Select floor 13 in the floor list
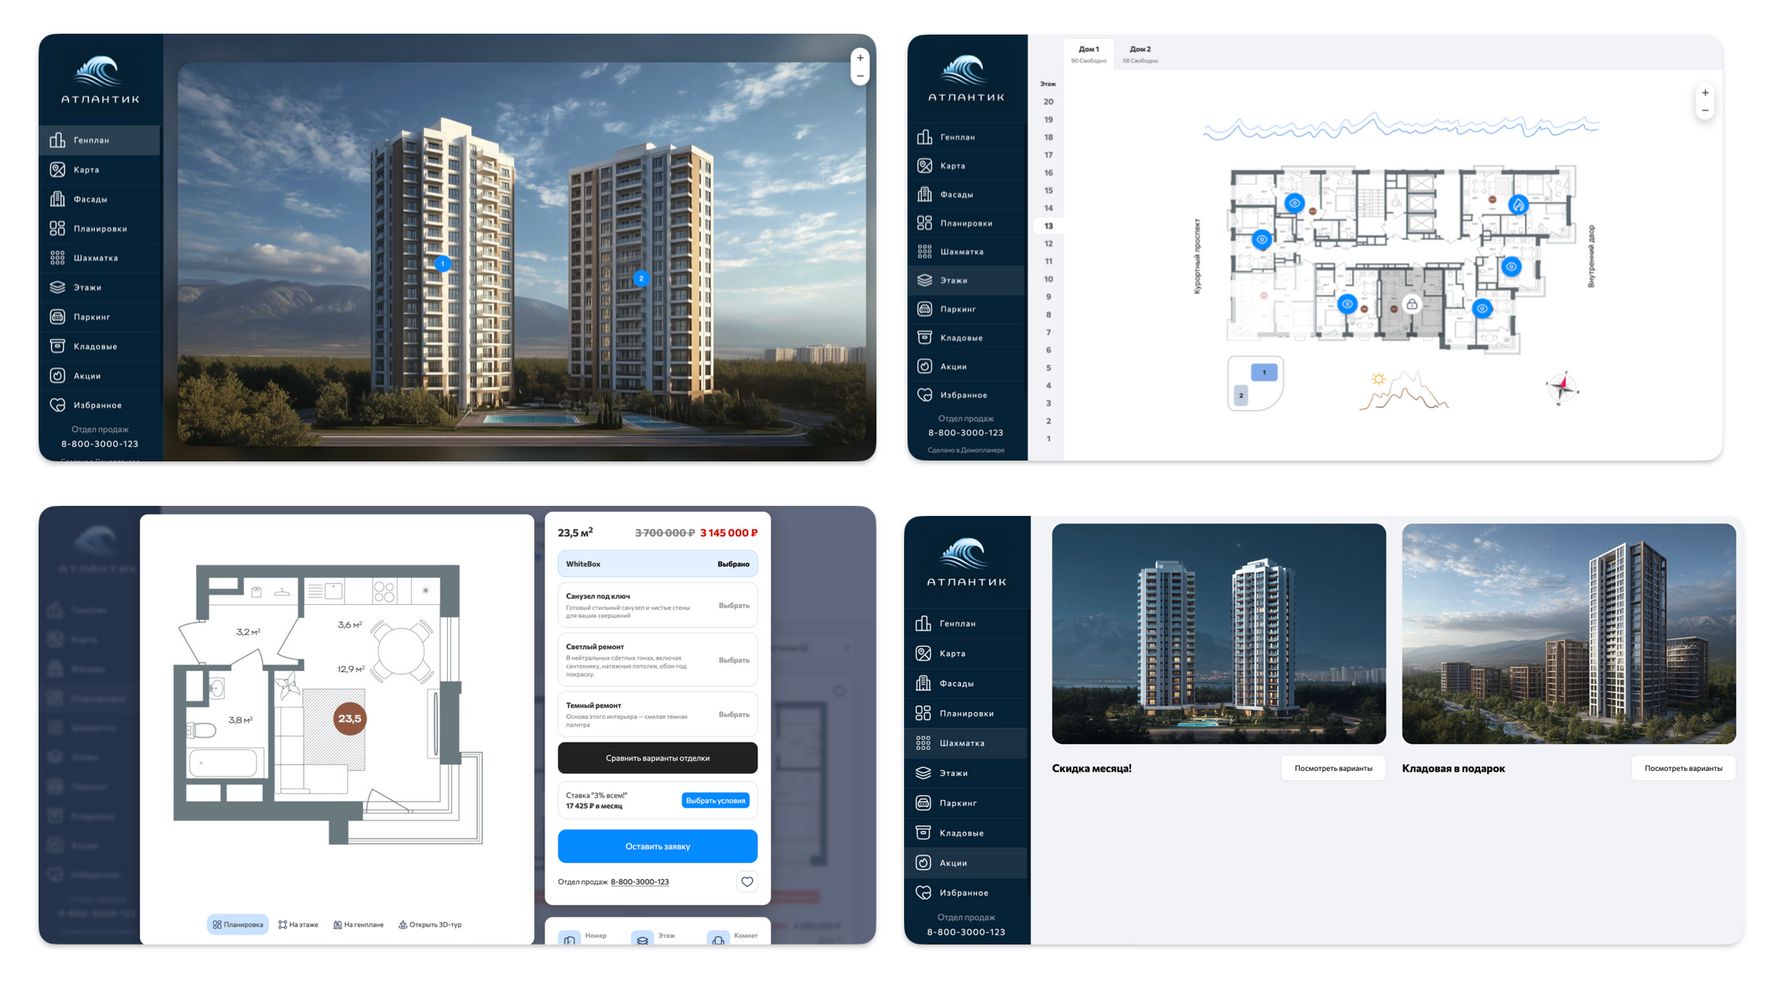1773x1000 pixels. (1048, 226)
